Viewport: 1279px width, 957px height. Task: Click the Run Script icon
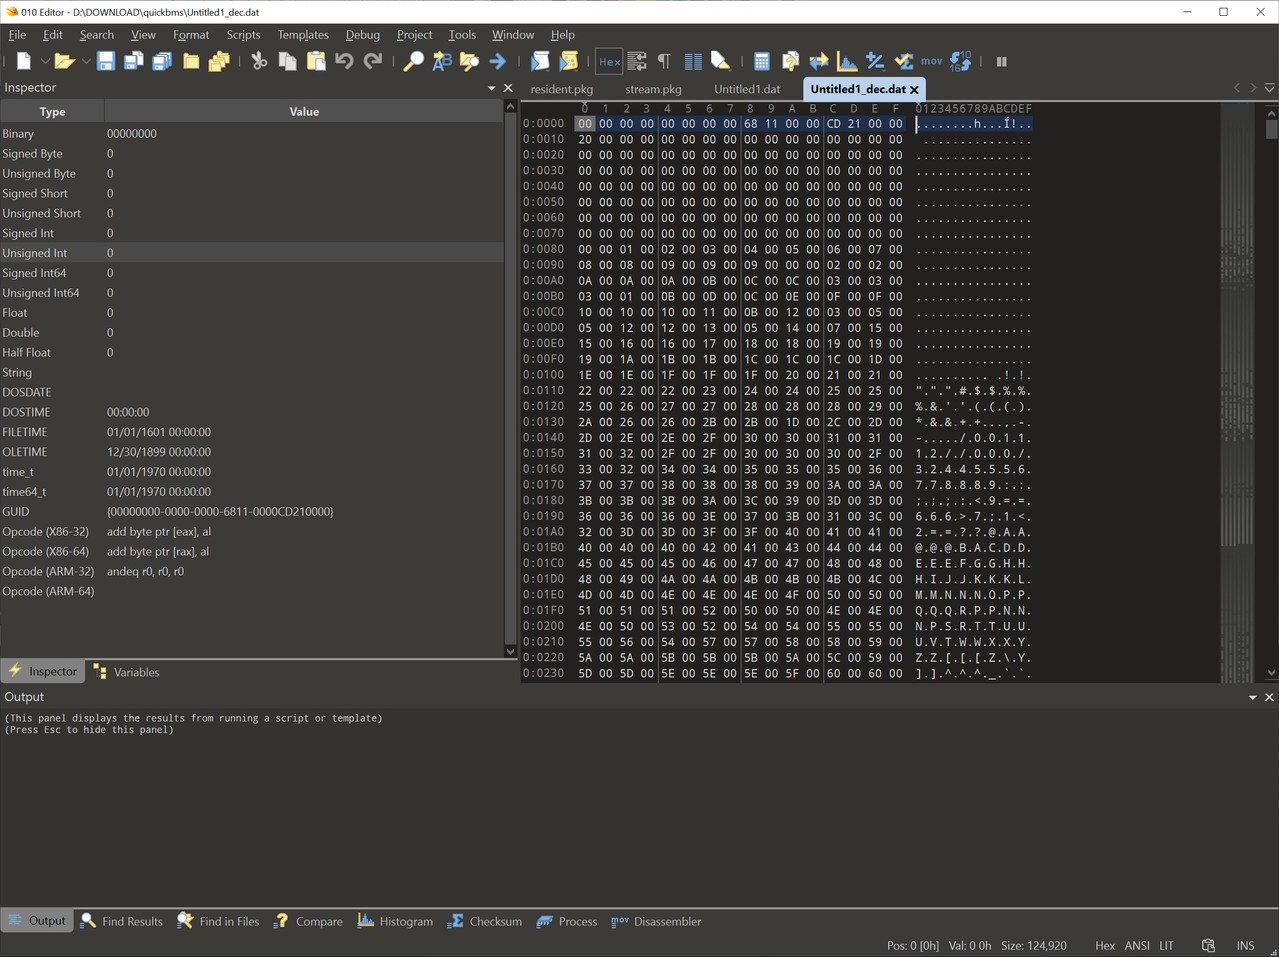[x=540, y=61]
